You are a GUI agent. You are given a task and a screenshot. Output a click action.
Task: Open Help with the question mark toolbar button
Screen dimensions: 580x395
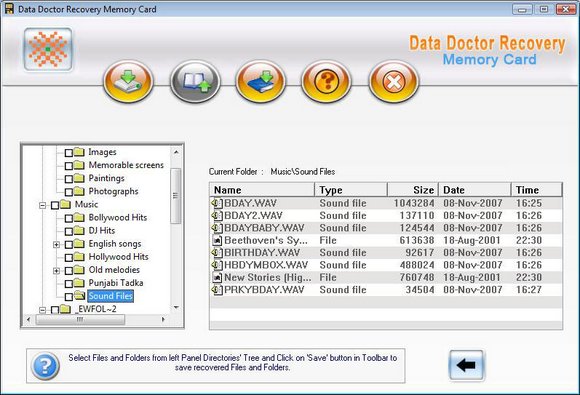326,81
